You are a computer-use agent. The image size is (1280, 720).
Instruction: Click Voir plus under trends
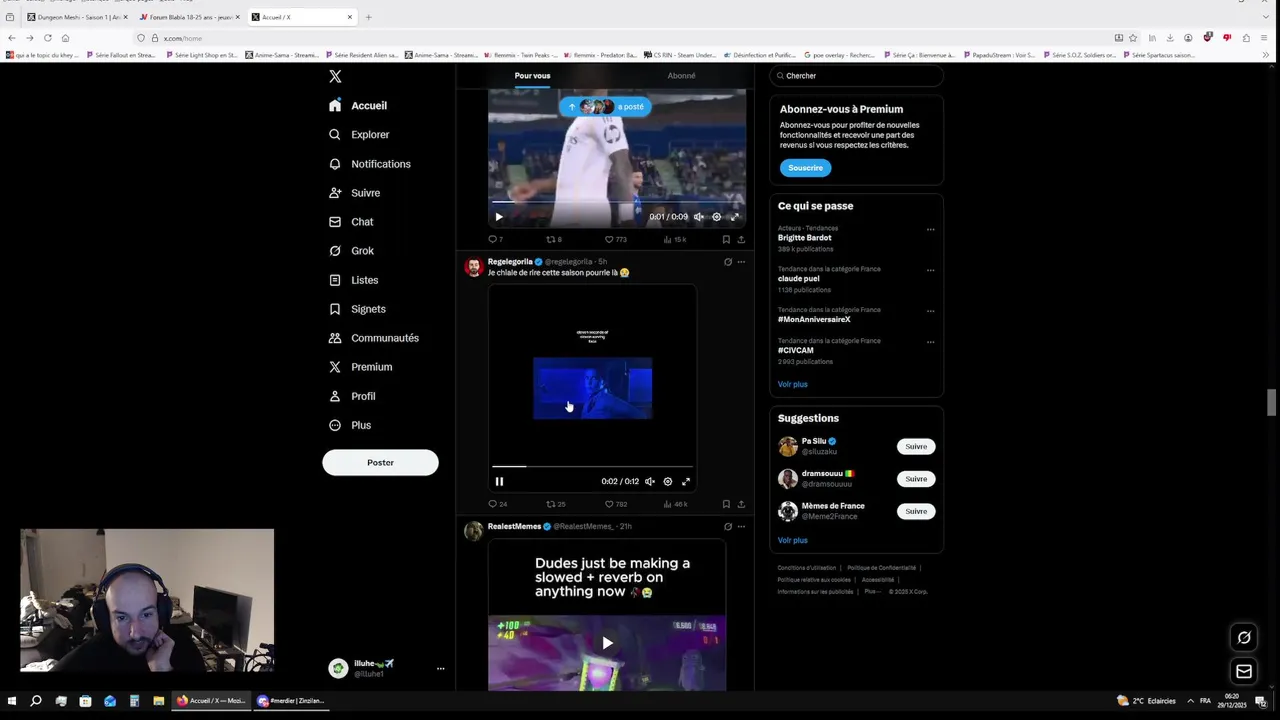coord(793,384)
